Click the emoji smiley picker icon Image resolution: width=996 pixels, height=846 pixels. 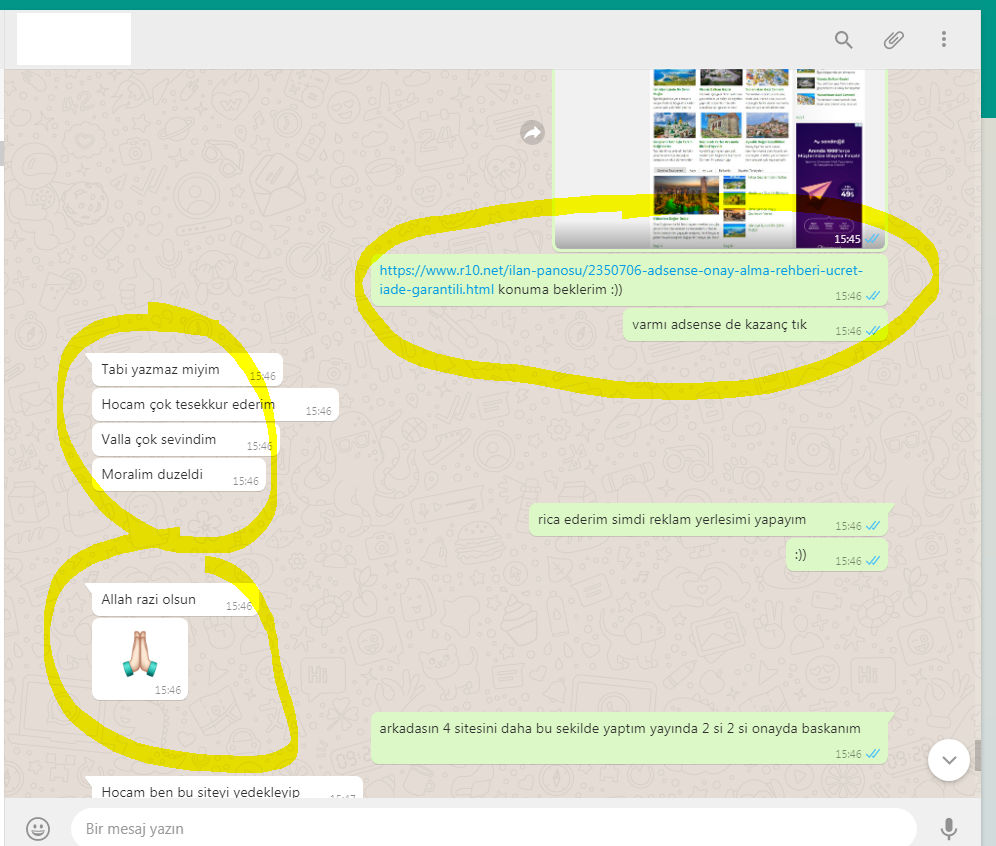(x=38, y=828)
